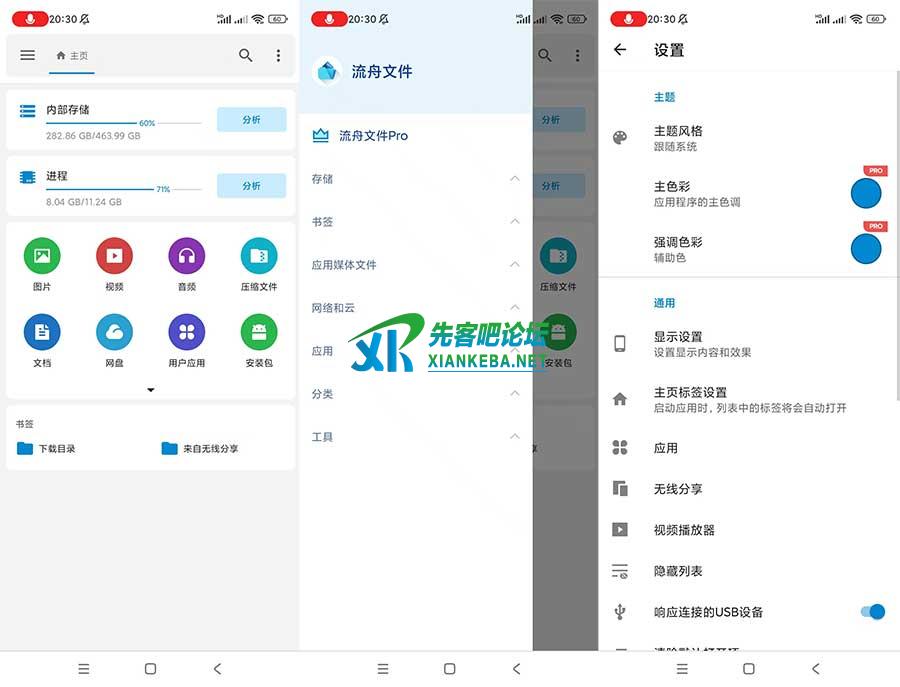Screen dimensions: 900x687
Task: Open the hamburger navigation menu on home screen
Action: (28, 56)
